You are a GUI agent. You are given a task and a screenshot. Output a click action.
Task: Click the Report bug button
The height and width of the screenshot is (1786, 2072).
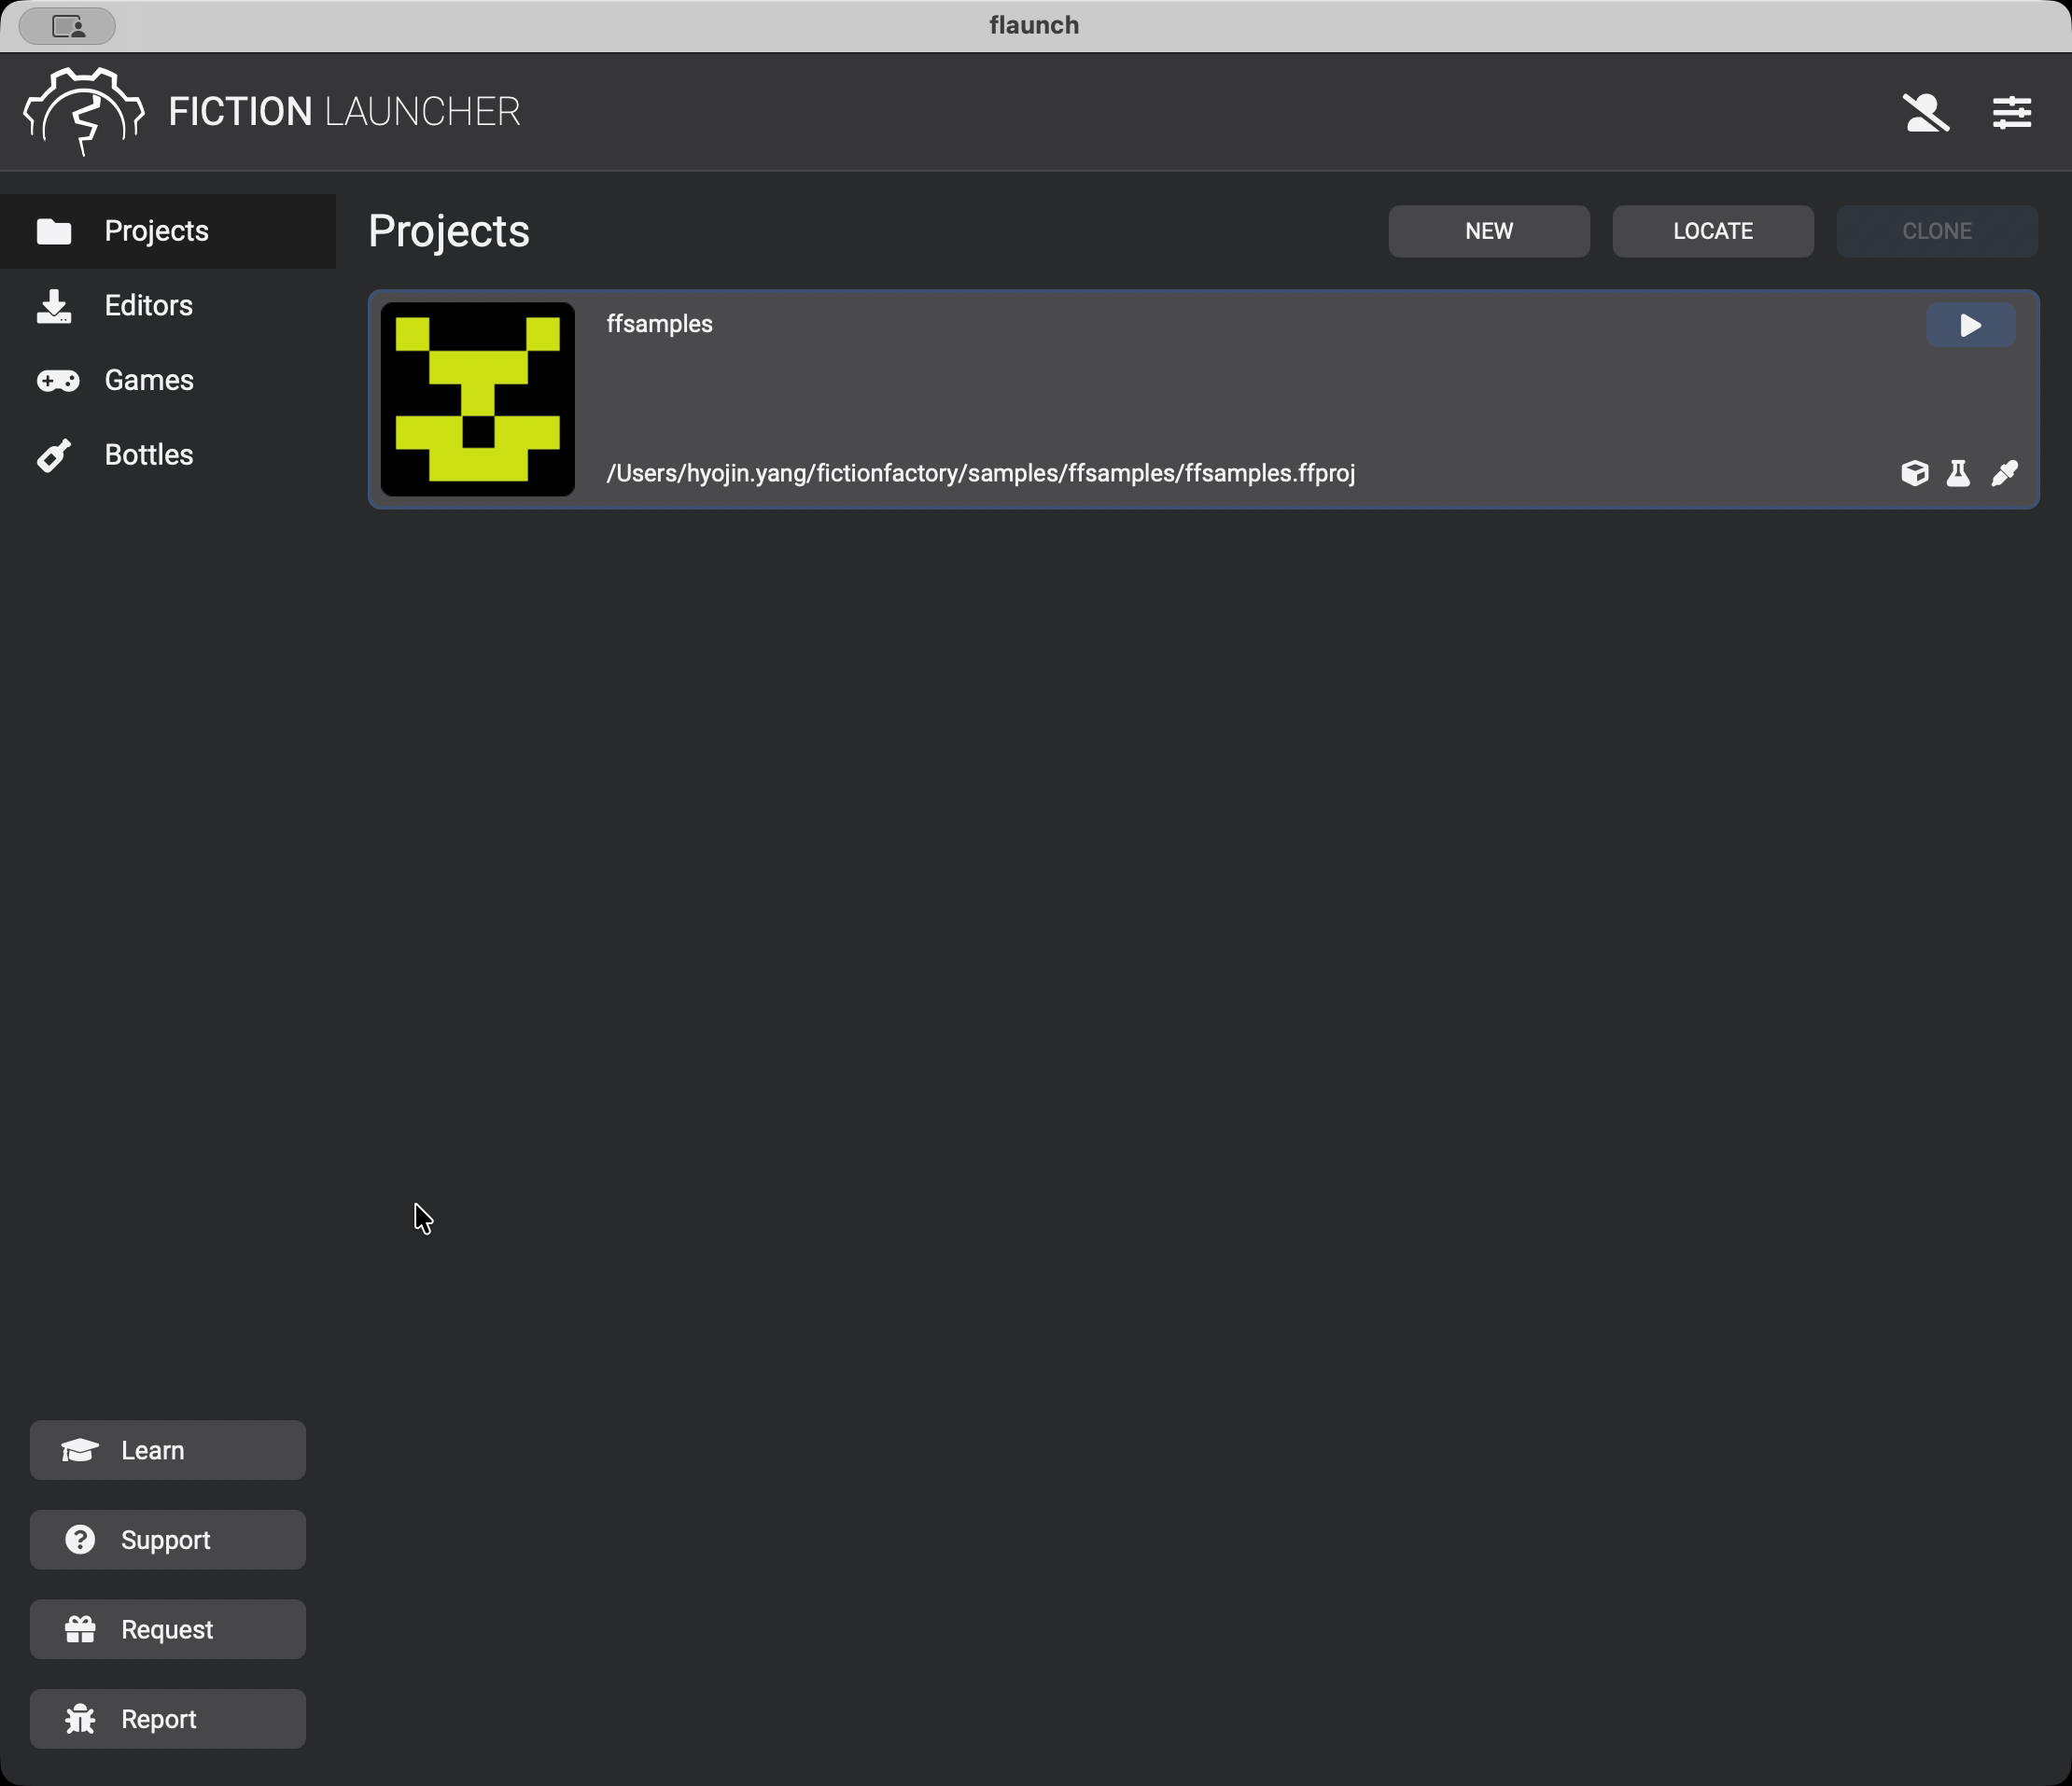168,1719
